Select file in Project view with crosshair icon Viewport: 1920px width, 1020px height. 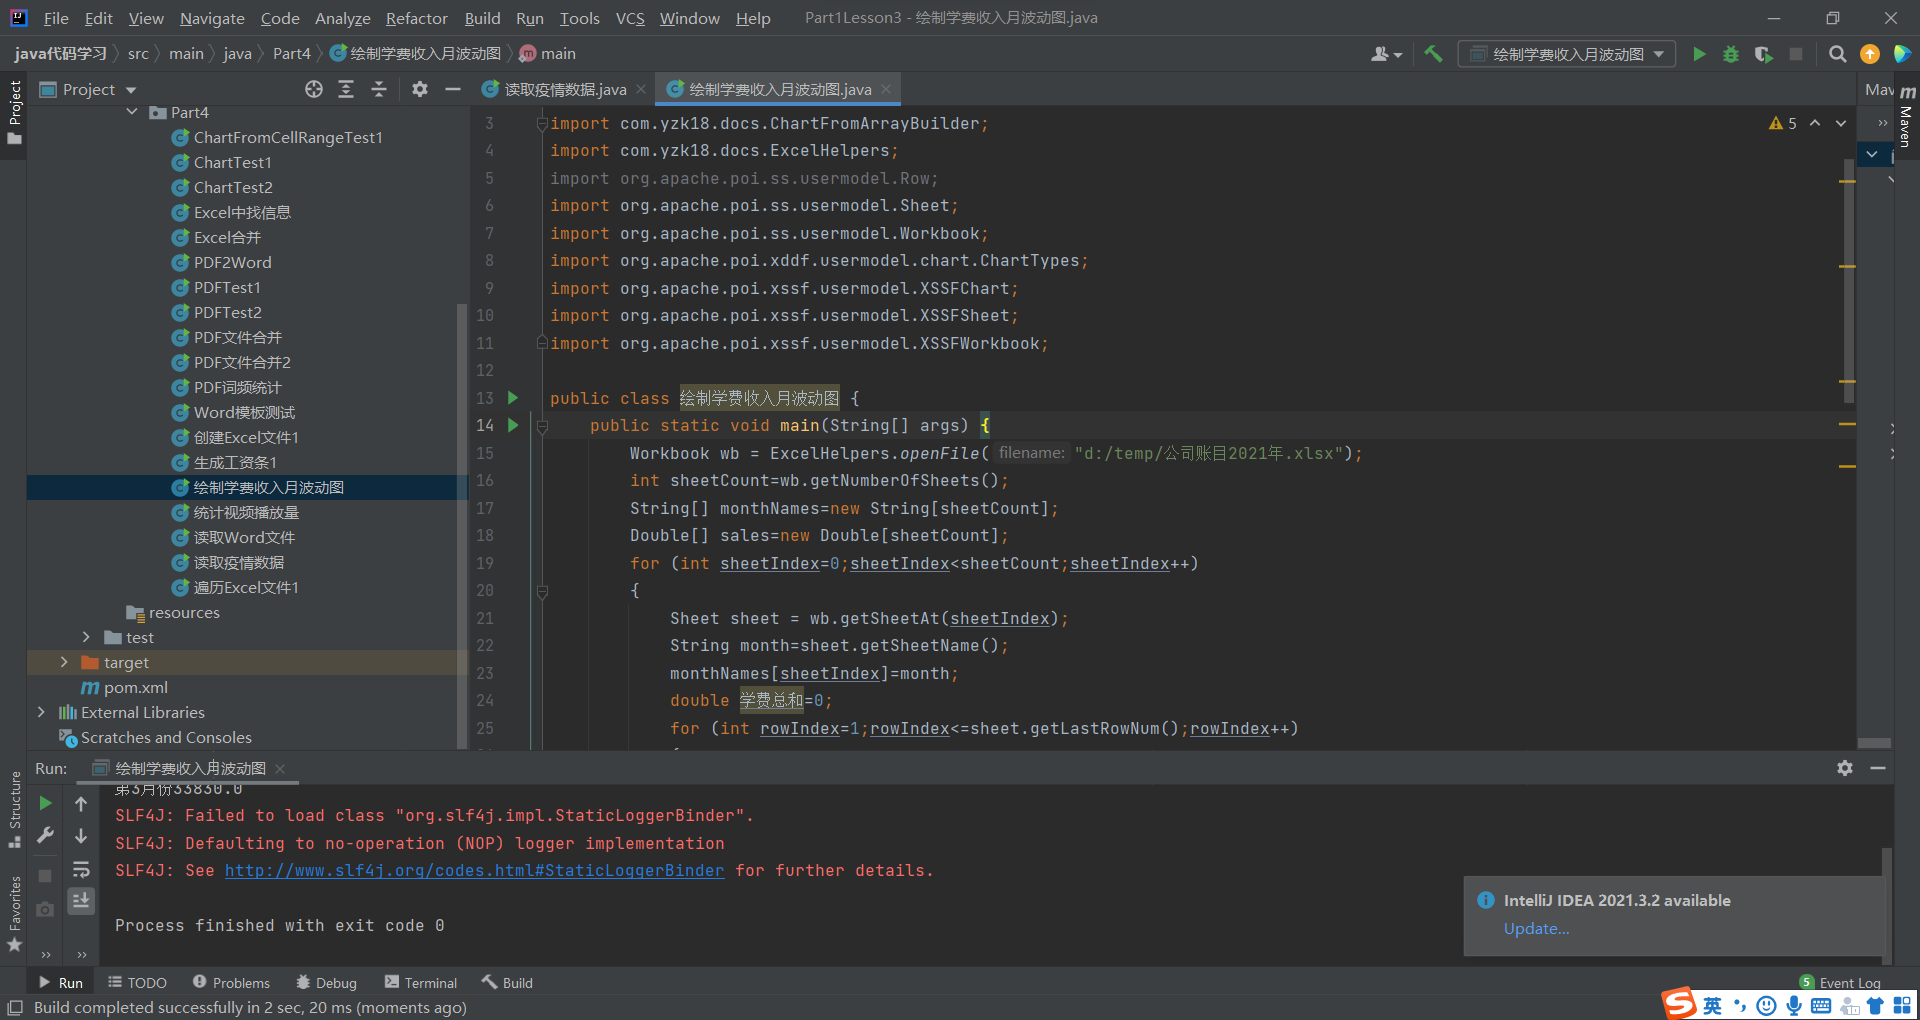[x=313, y=89]
